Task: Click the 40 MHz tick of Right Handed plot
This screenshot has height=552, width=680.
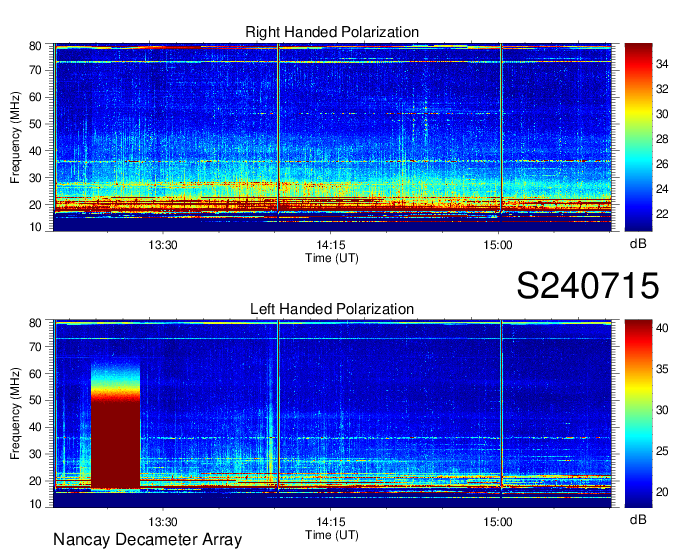Action: coord(35,151)
